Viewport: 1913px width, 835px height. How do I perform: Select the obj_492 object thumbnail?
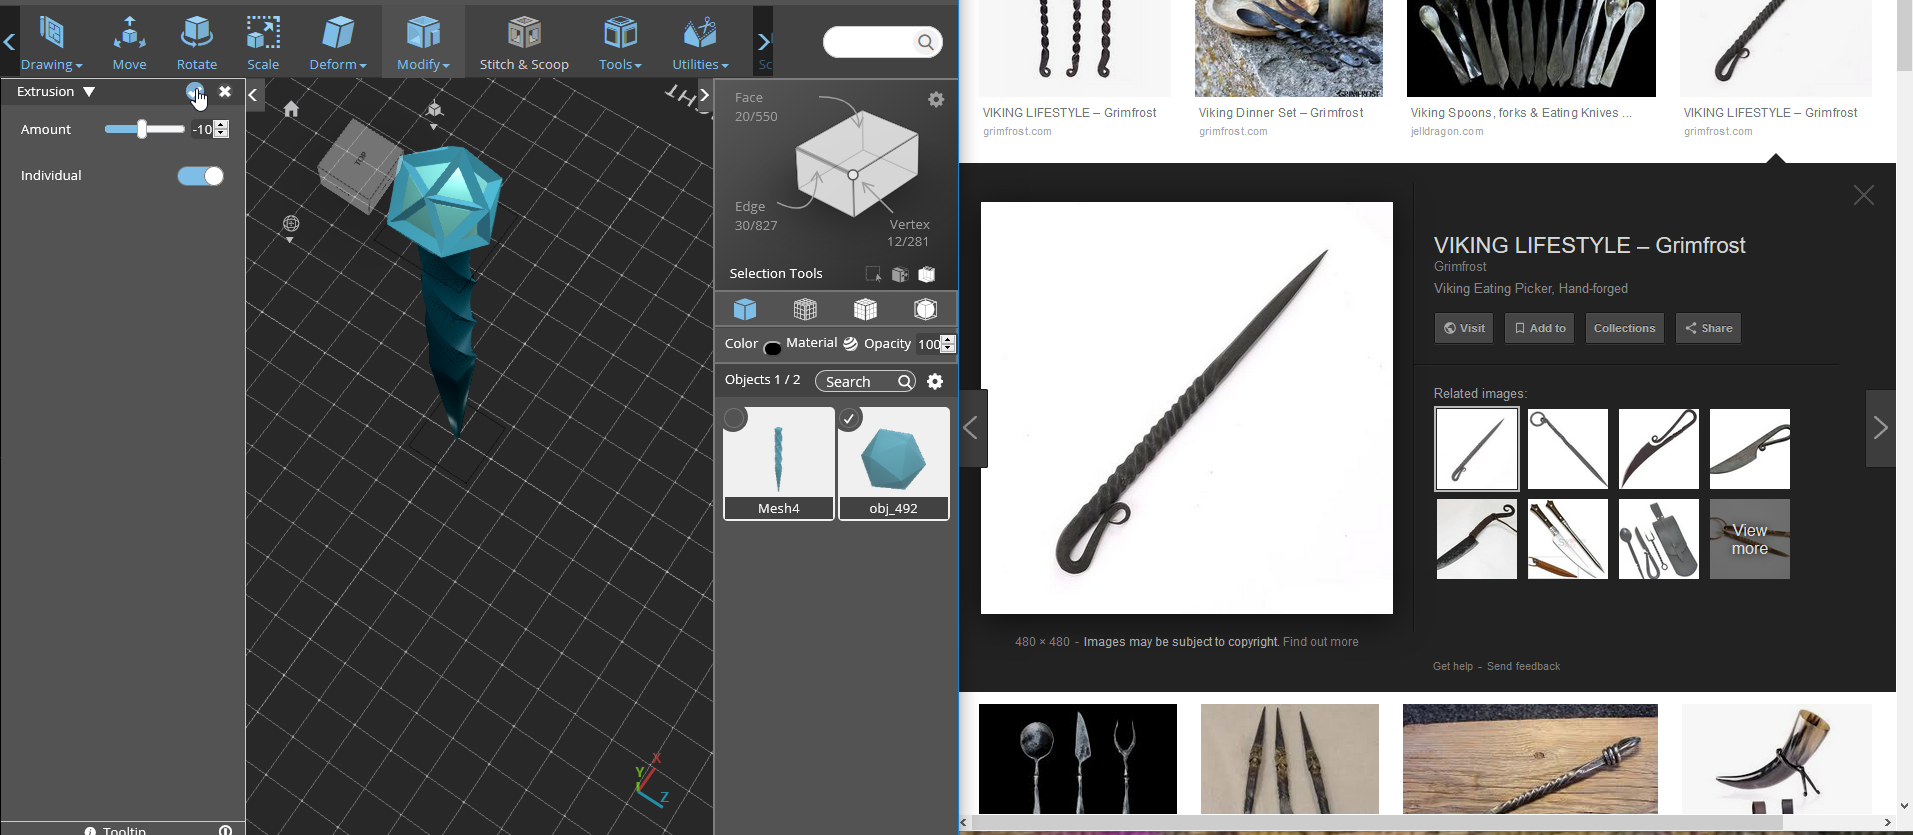pyautogui.click(x=893, y=463)
